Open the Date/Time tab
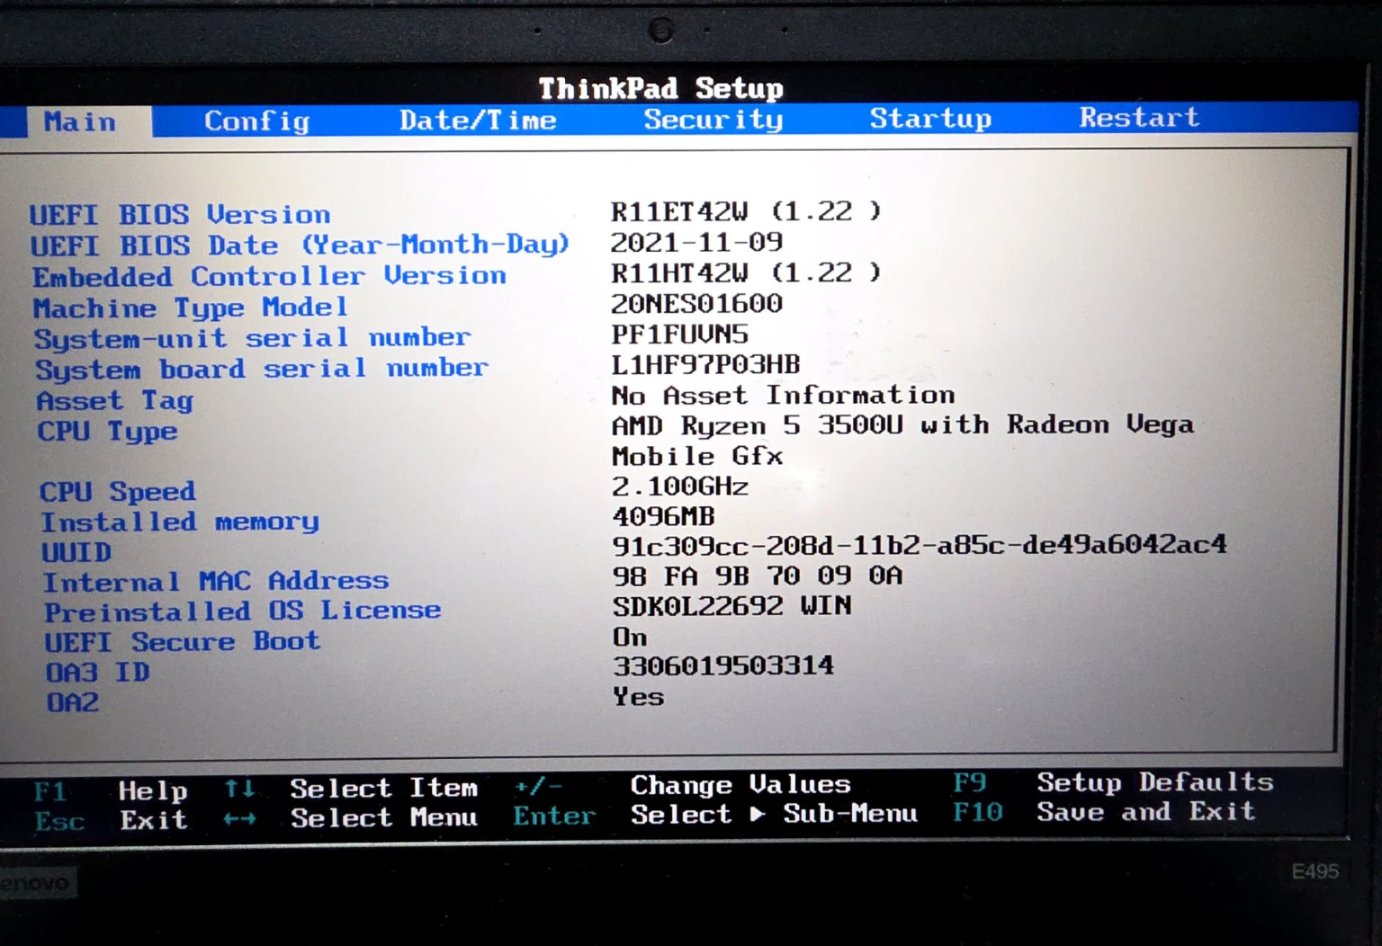 [x=478, y=120]
